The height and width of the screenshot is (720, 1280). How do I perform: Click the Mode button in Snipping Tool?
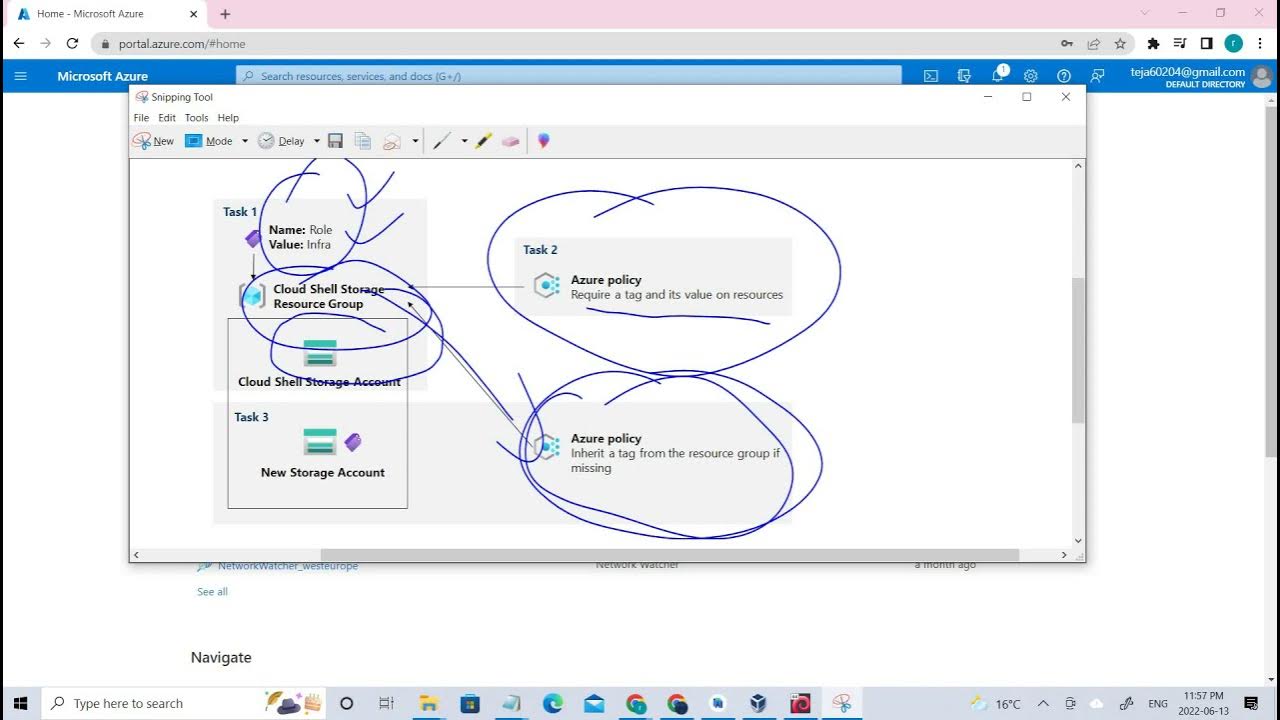210,141
